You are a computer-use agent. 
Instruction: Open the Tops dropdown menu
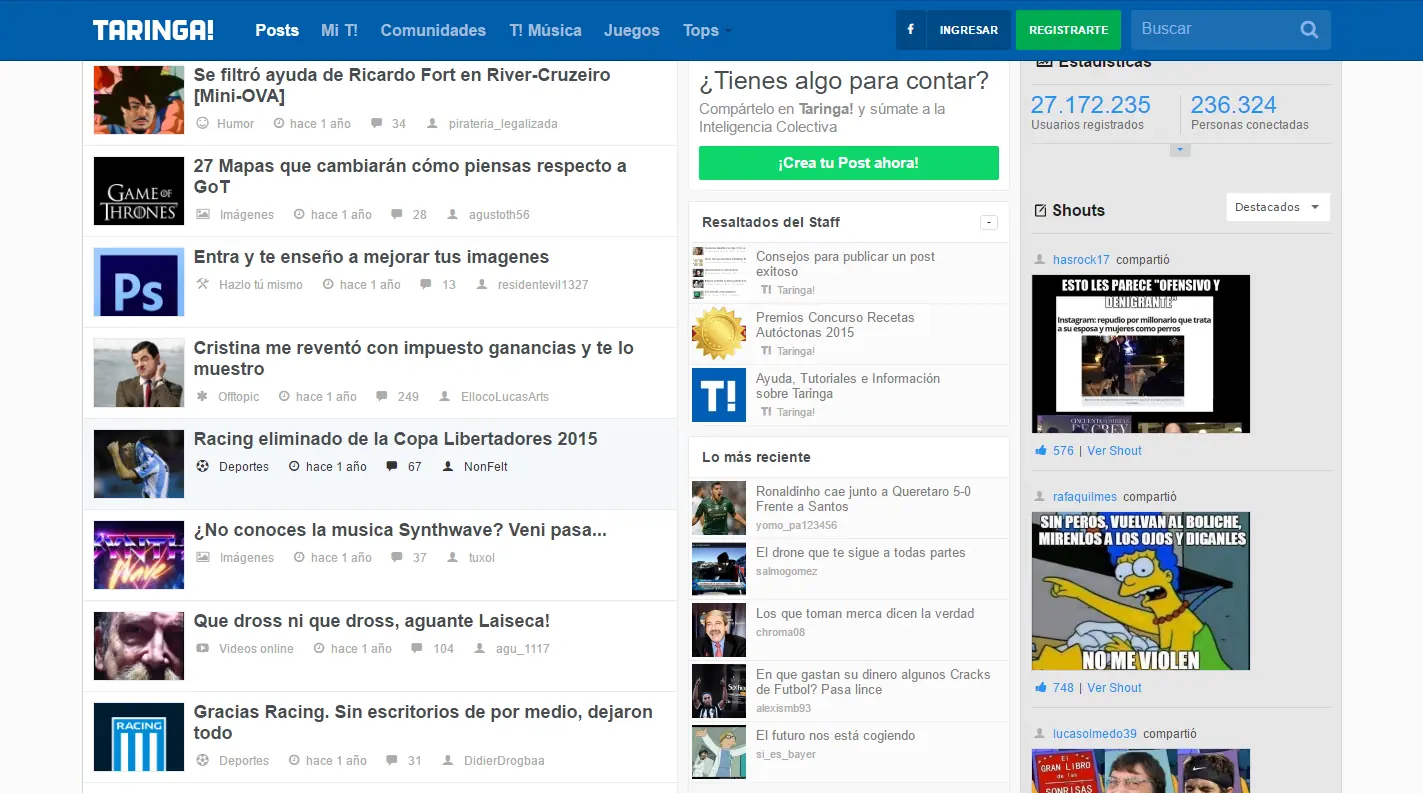(707, 30)
